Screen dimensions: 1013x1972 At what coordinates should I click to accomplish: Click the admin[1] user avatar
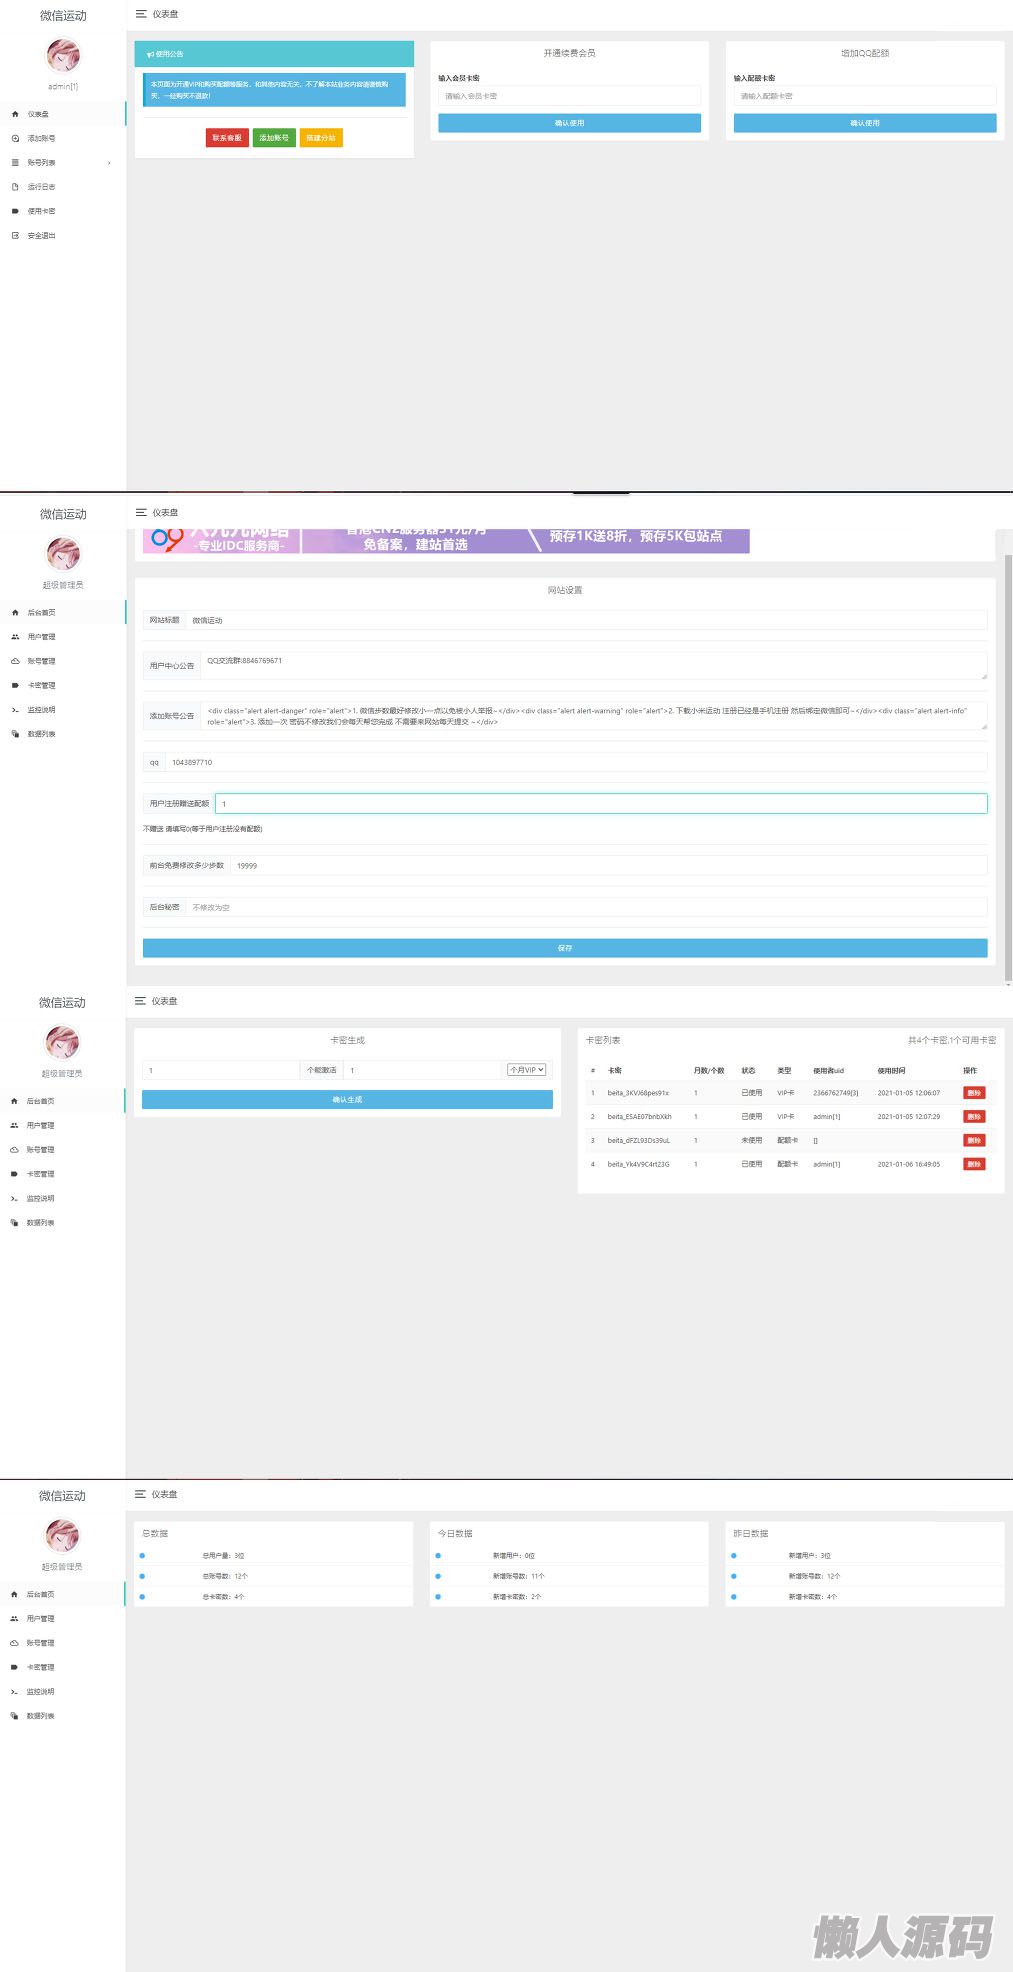[x=63, y=56]
